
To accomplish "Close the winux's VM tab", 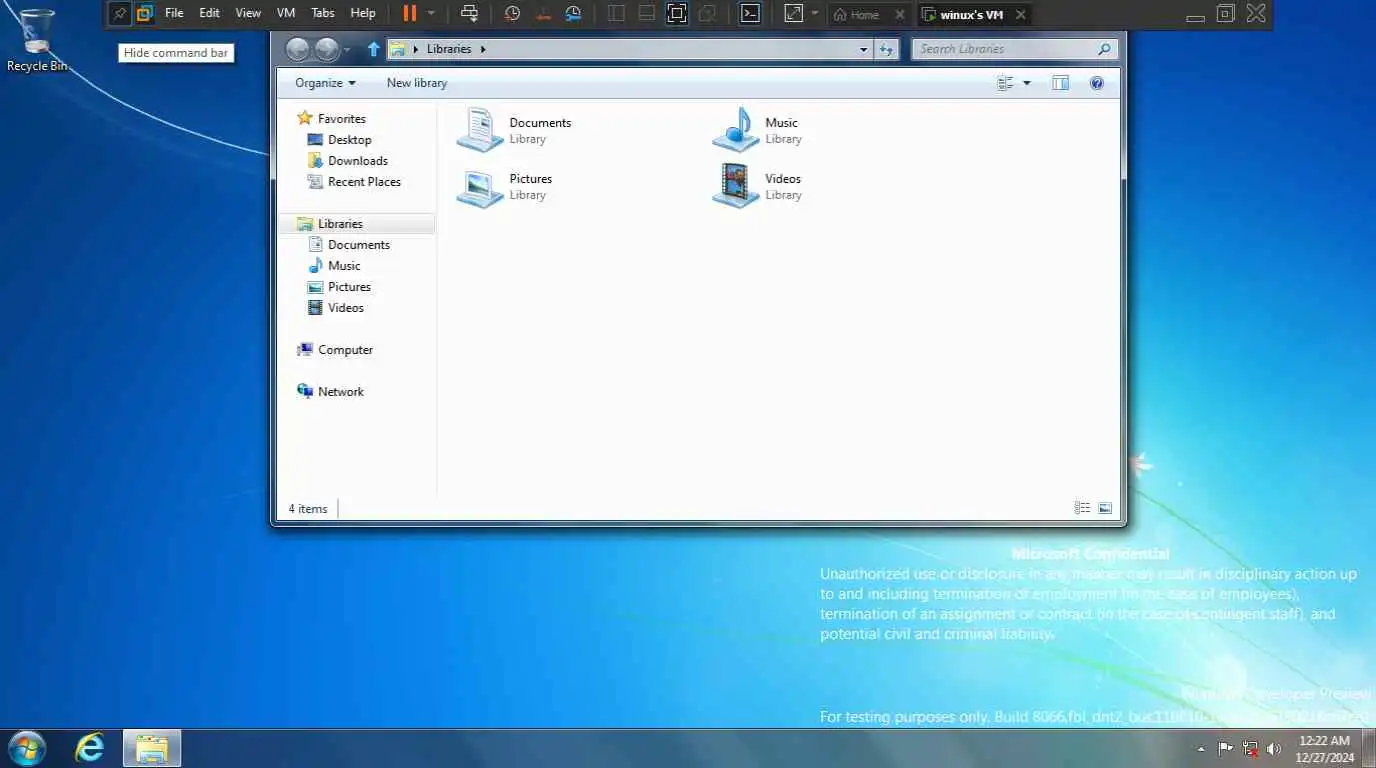I will coord(1020,15).
